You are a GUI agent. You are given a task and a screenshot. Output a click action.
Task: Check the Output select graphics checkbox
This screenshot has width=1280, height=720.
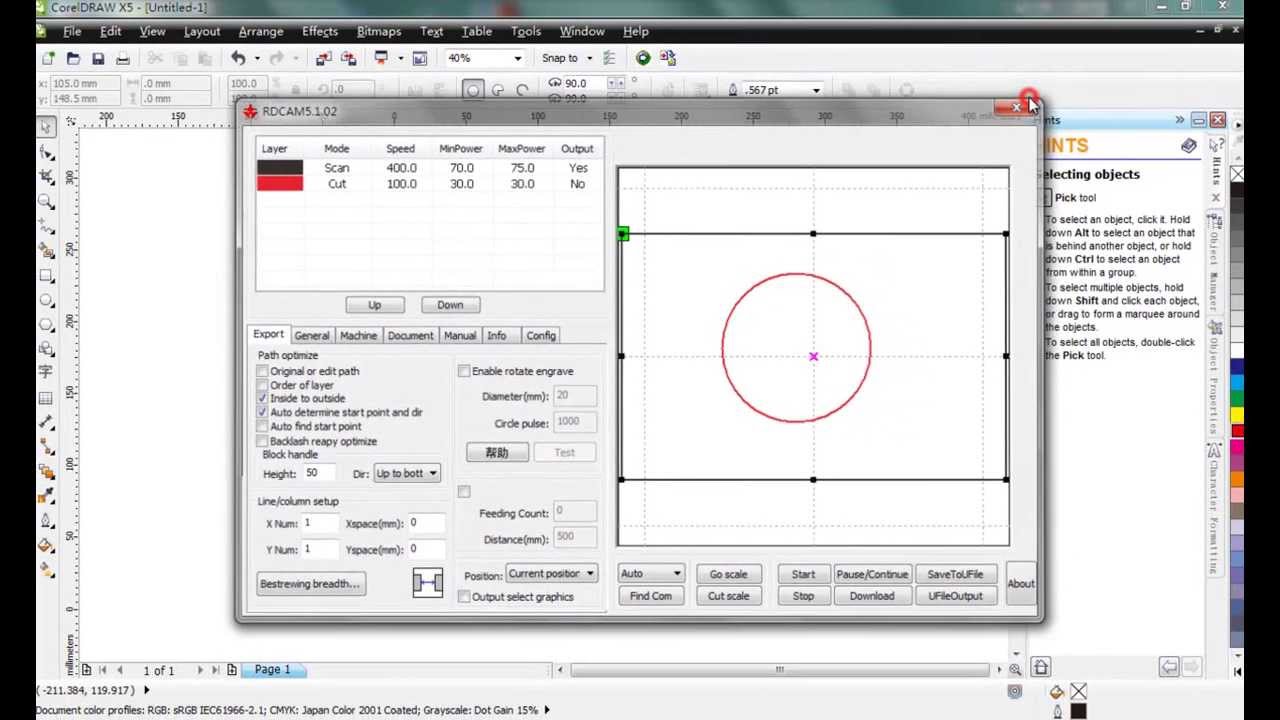464,597
